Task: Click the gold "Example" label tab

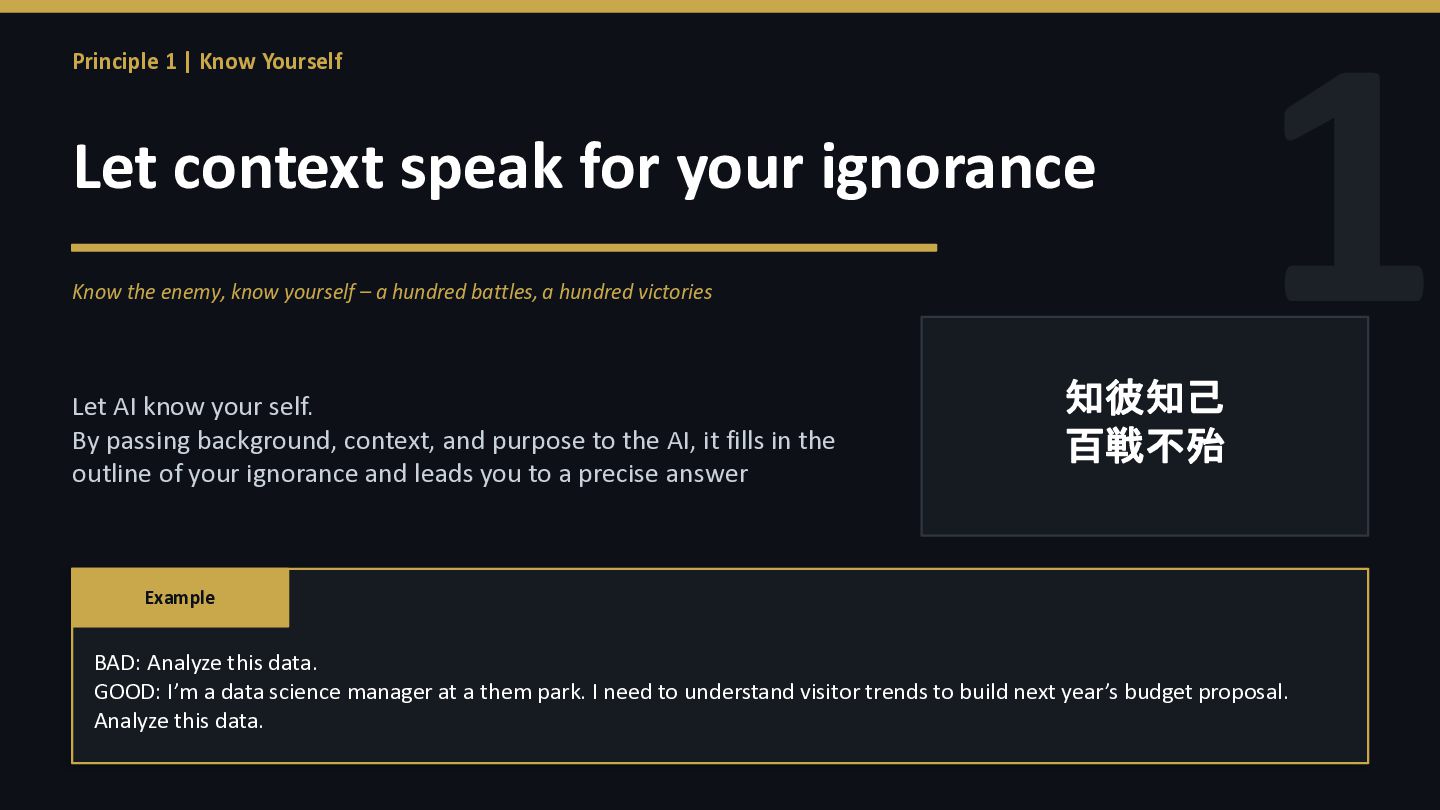Action: point(180,598)
